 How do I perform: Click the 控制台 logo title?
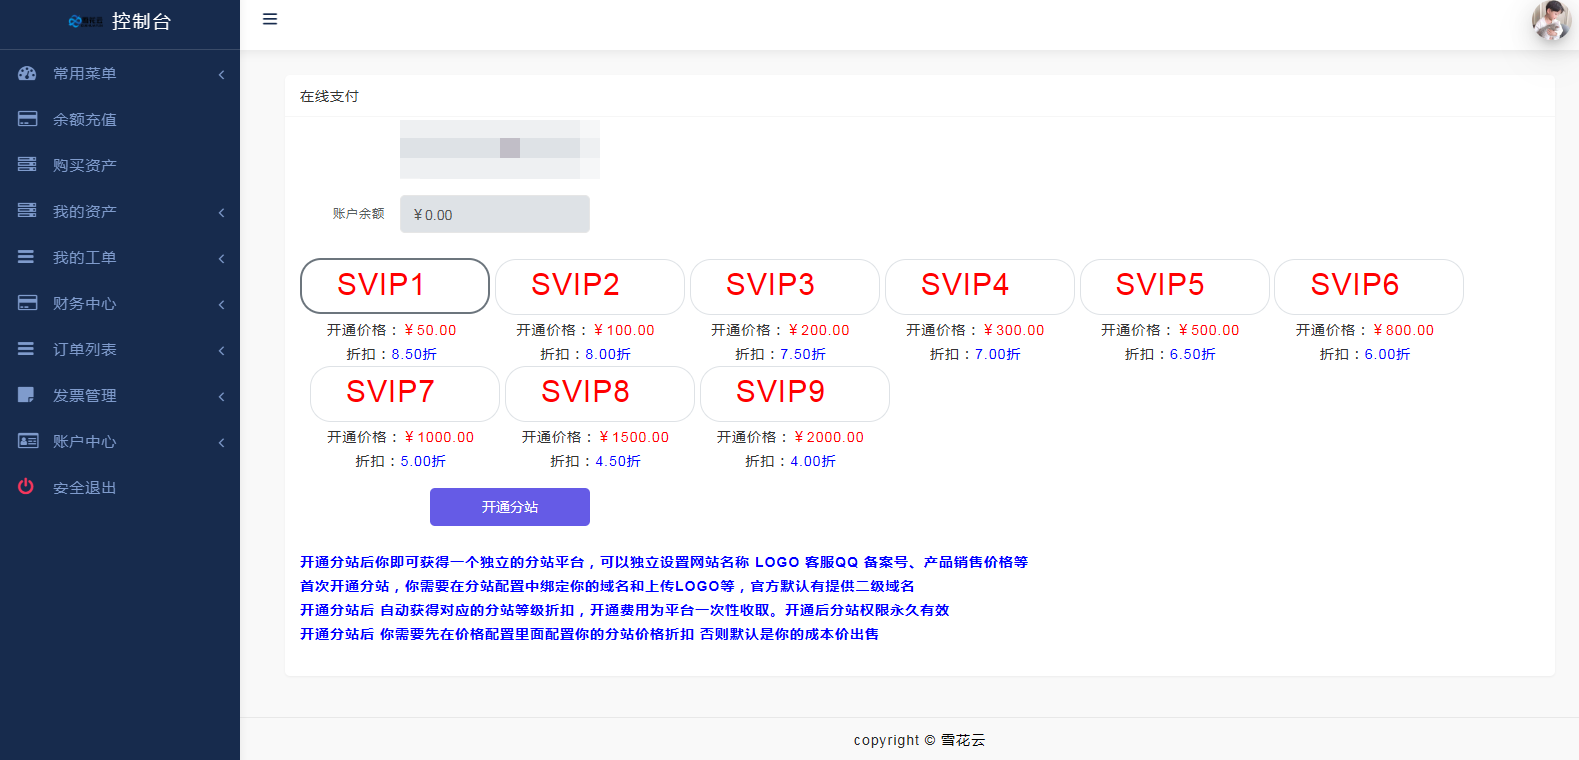(140, 21)
